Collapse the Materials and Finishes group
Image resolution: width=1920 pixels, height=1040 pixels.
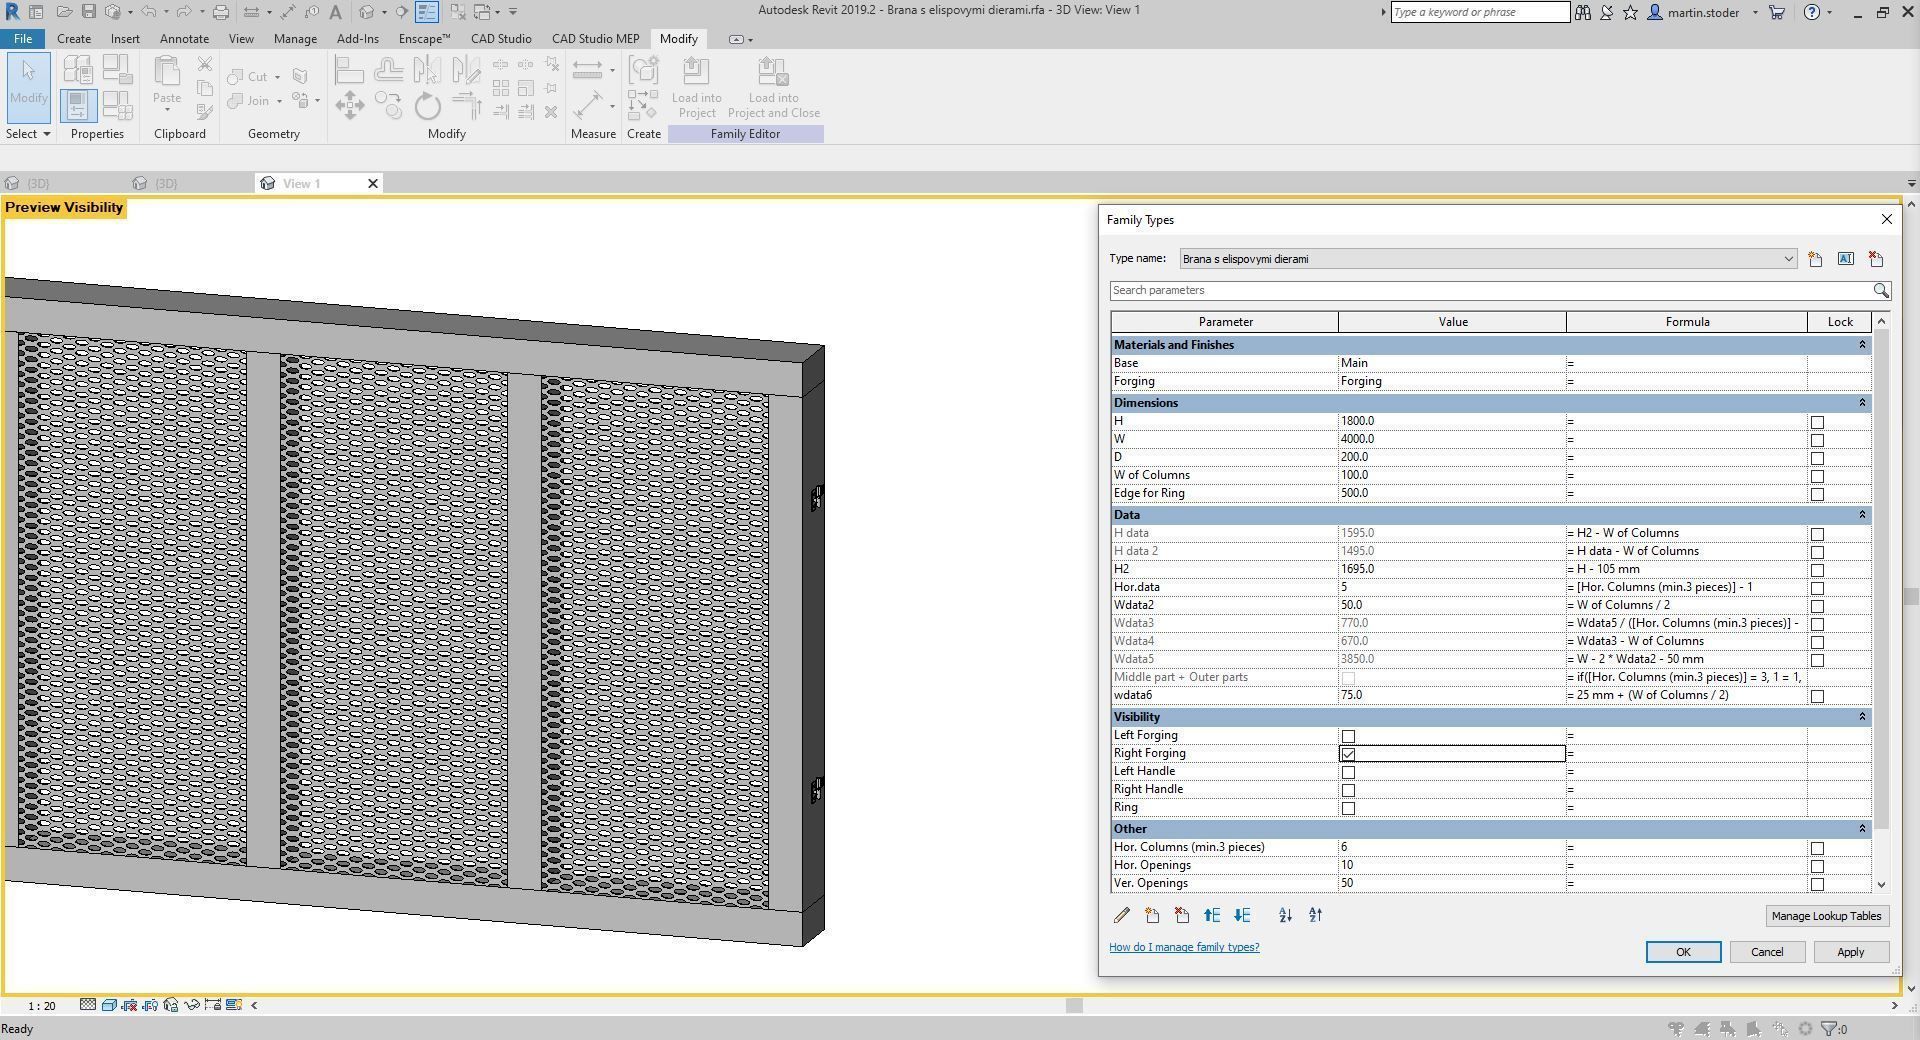coord(1861,345)
